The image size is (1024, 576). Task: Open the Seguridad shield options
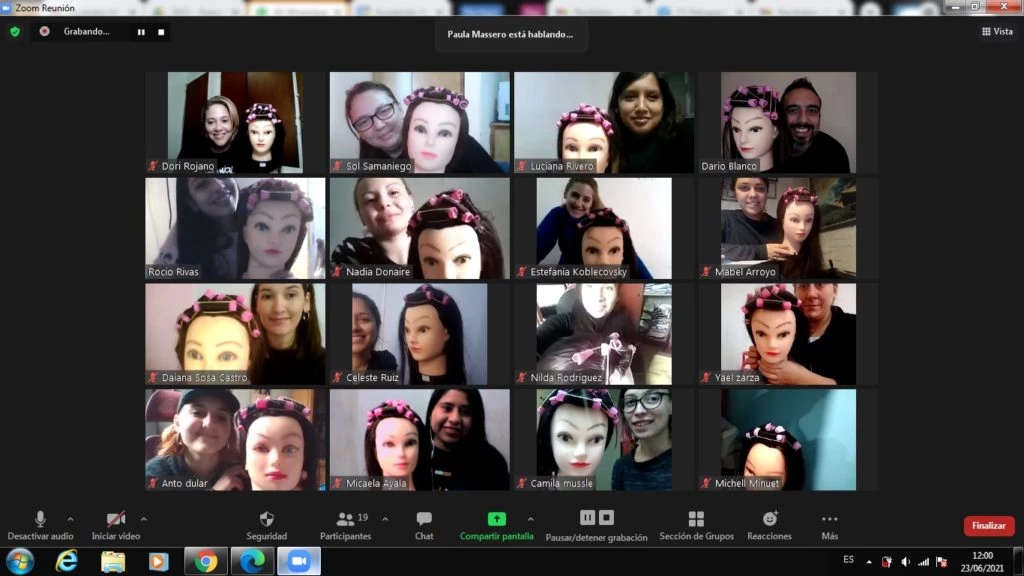tap(267, 525)
